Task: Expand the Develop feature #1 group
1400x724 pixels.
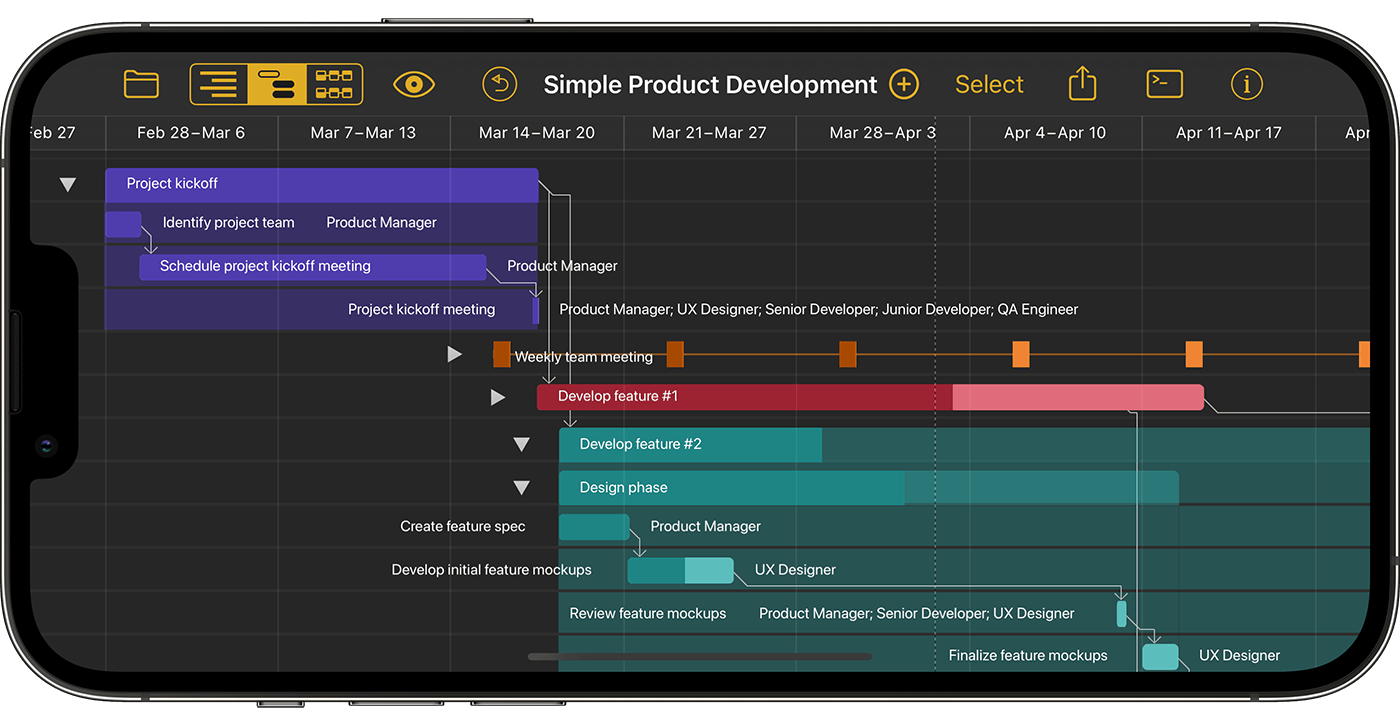Action: pyautogui.click(x=498, y=398)
